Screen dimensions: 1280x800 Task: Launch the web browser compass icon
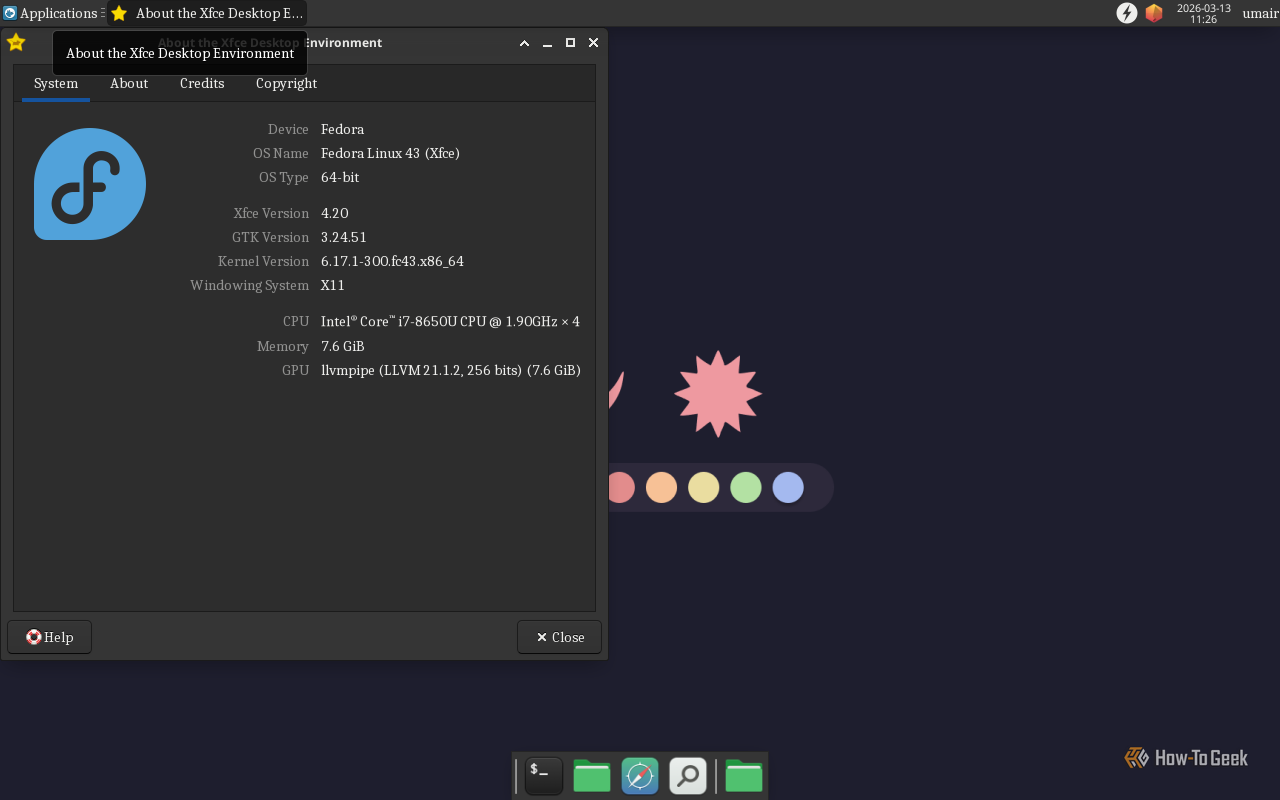pos(640,776)
